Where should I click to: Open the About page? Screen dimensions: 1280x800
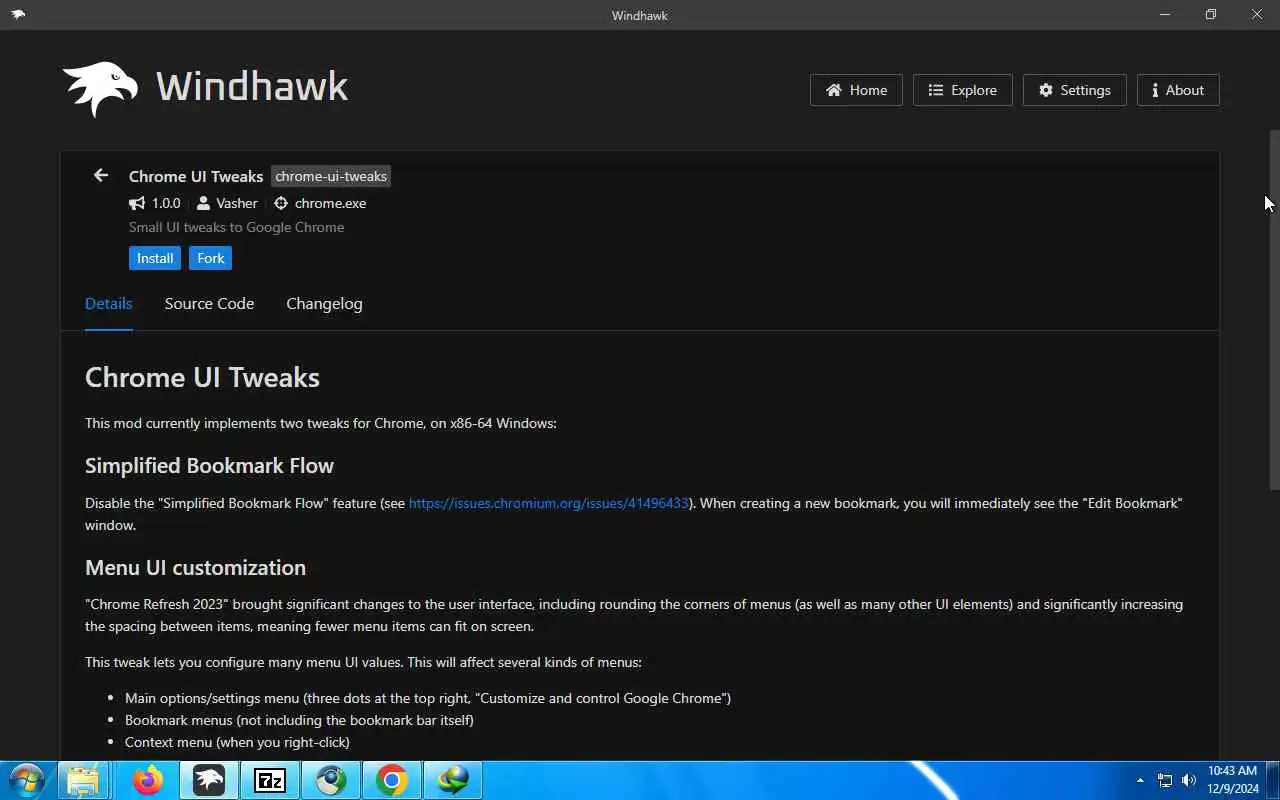(1178, 90)
